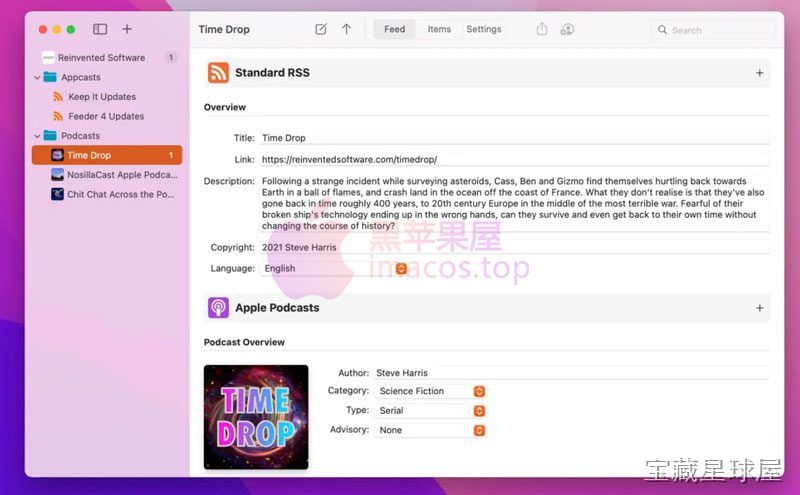
Task: Open the Category dropdown Science Fiction
Action: point(430,391)
